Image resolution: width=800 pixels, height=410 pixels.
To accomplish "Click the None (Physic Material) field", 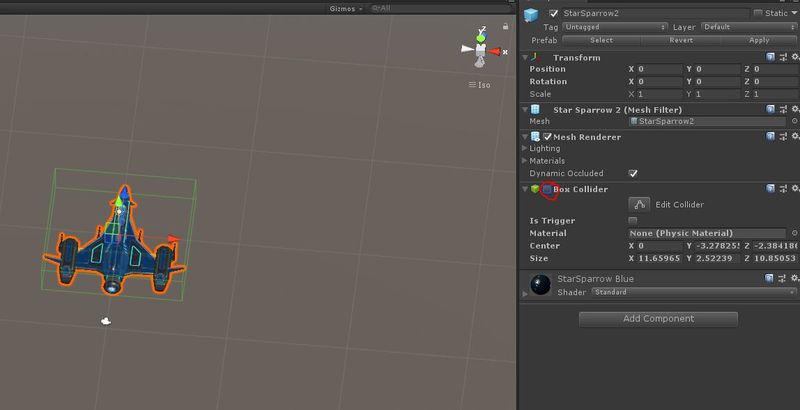I will pyautogui.click(x=707, y=234).
